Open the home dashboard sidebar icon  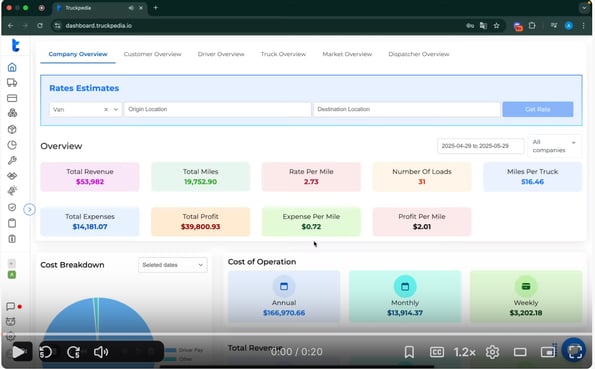click(12, 67)
